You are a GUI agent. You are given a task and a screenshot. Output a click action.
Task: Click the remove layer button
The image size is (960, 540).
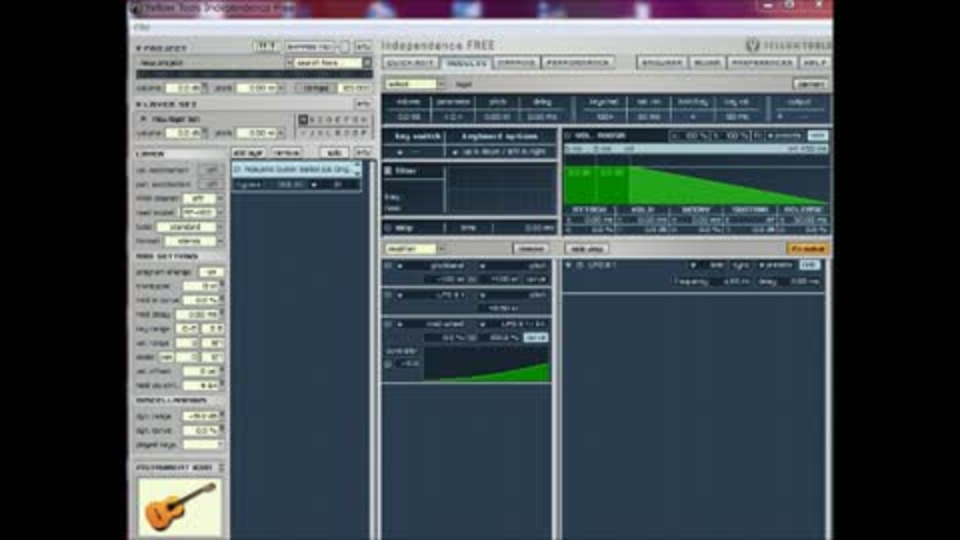click(287, 152)
